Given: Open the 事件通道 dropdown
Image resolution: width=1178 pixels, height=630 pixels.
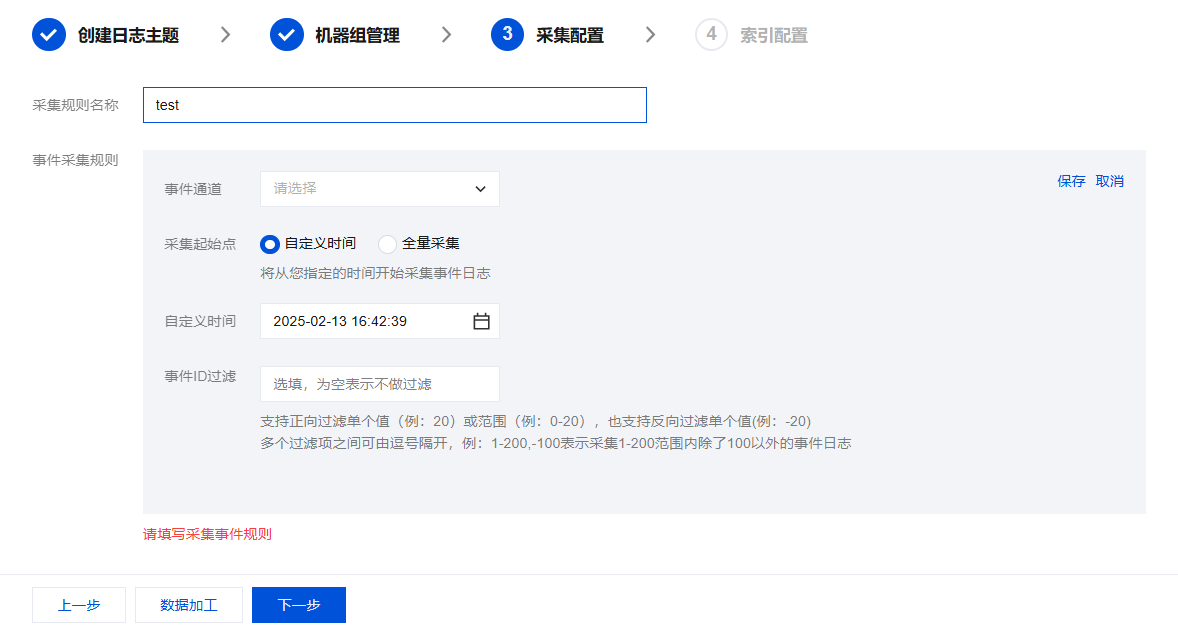Looking at the screenshot, I should [379, 188].
